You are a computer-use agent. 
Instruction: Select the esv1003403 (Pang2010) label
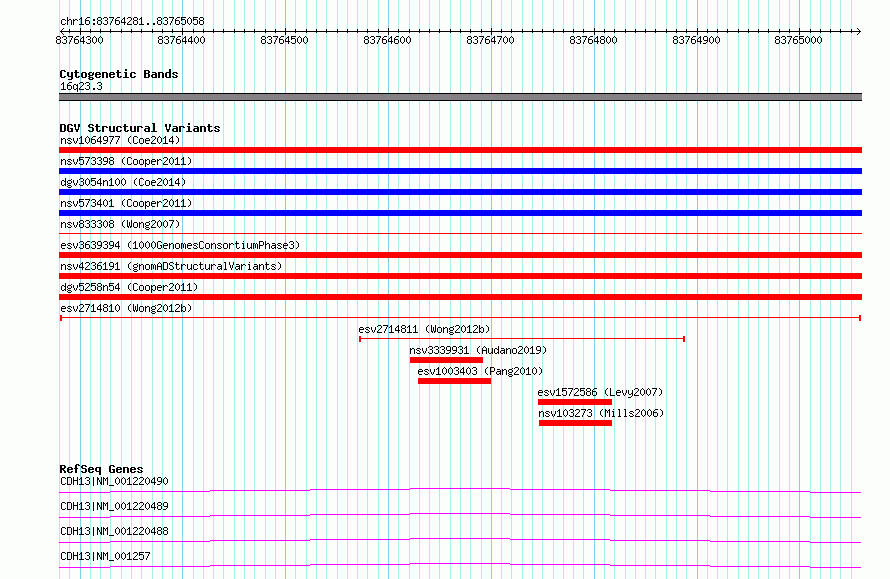click(x=480, y=371)
